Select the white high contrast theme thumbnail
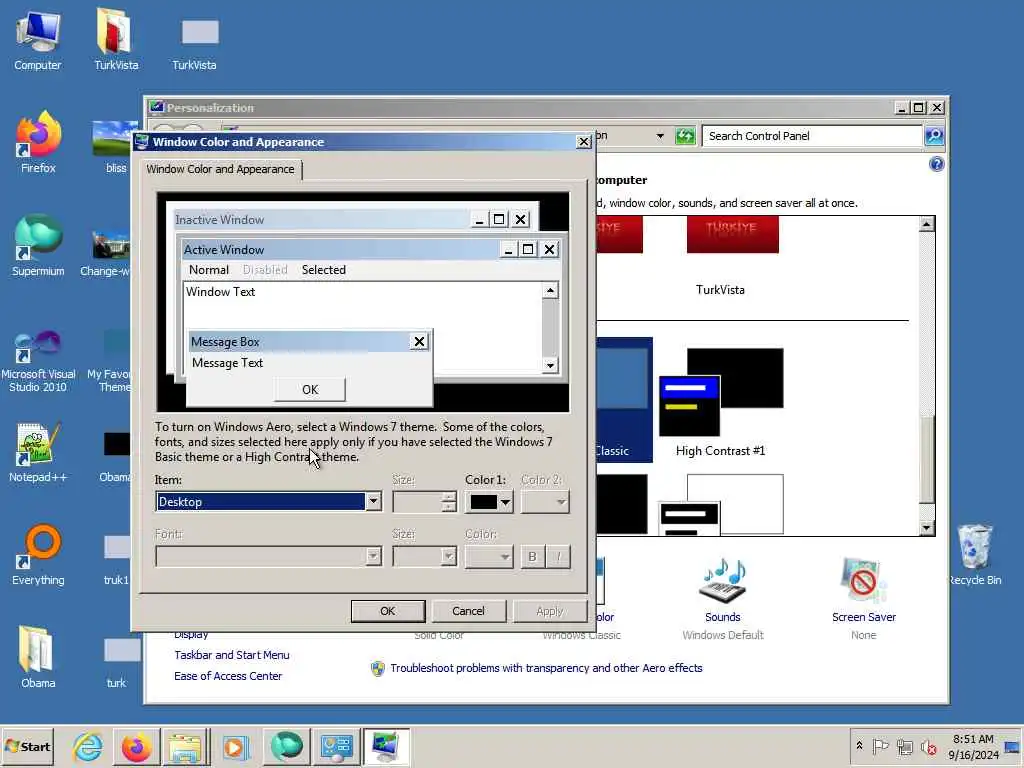Screen dimensions: 1024x768 click(721, 505)
